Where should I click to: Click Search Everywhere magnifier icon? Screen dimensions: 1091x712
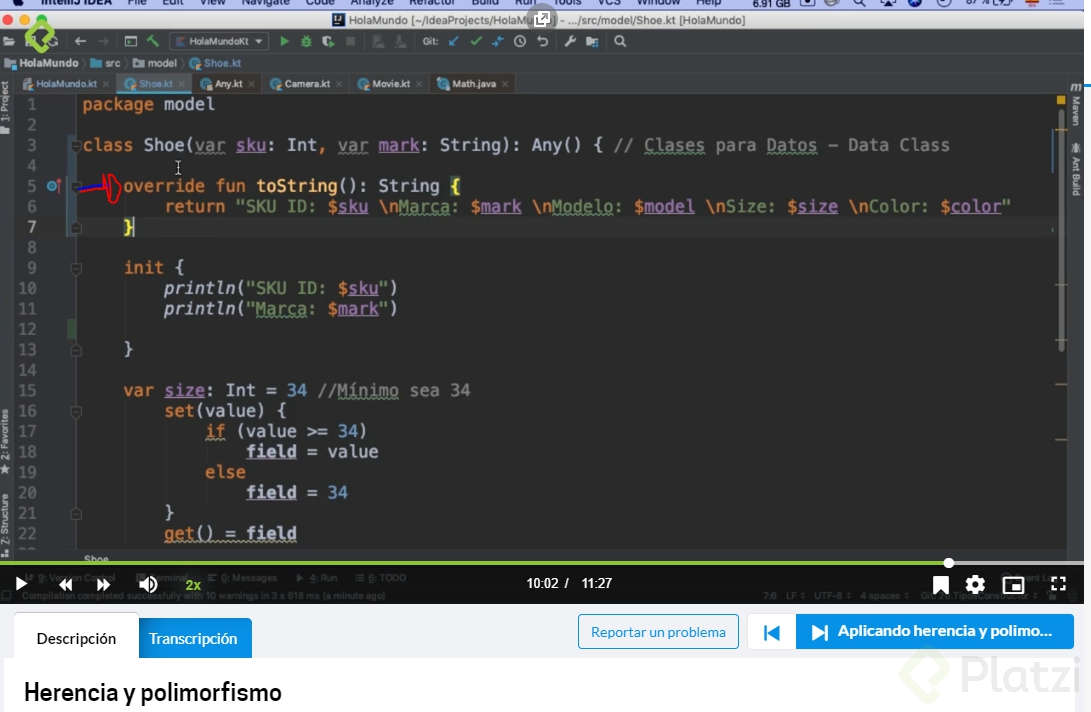tap(620, 42)
